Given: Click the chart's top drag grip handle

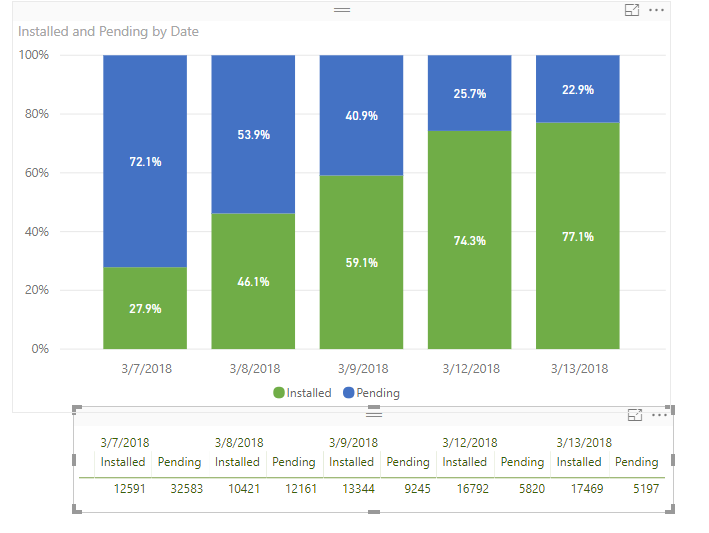Looking at the screenshot, I should [x=342, y=9].
